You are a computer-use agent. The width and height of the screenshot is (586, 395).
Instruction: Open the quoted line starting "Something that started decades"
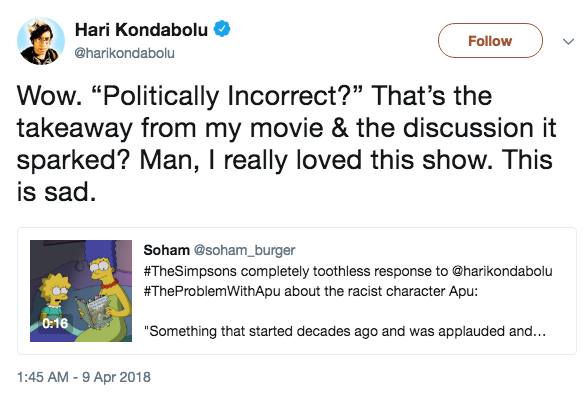pos(345,331)
